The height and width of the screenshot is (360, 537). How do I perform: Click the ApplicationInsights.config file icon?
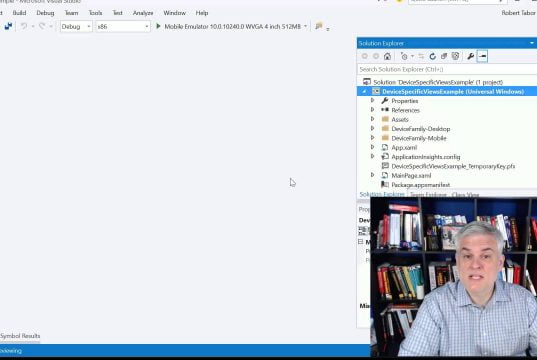[x=385, y=157]
